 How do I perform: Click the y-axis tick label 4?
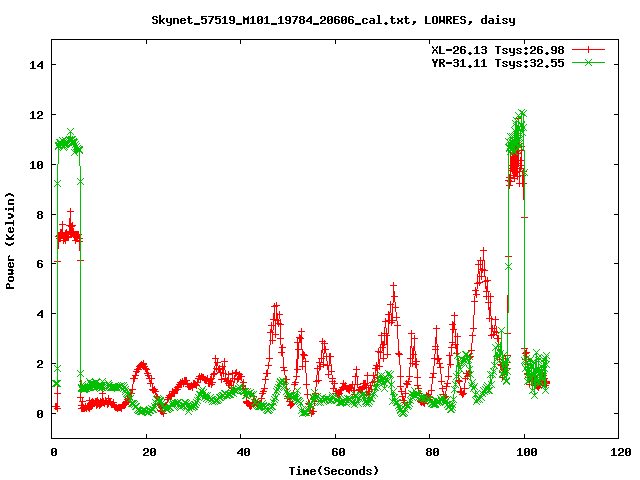(40, 314)
